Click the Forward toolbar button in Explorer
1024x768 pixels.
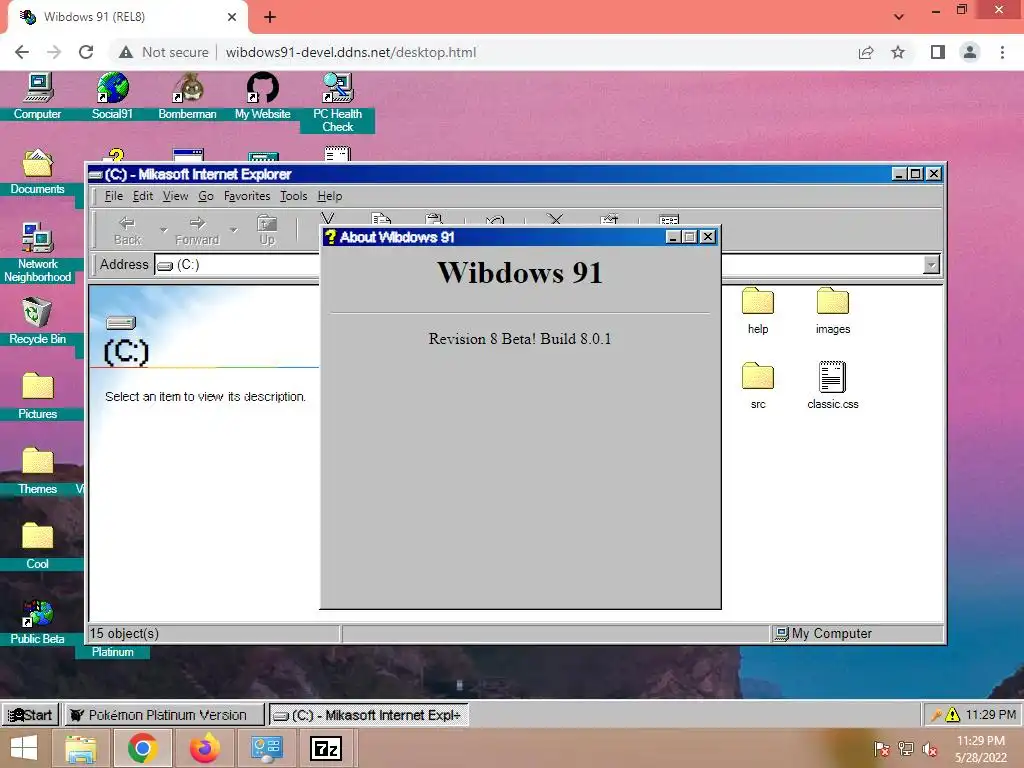[197, 231]
